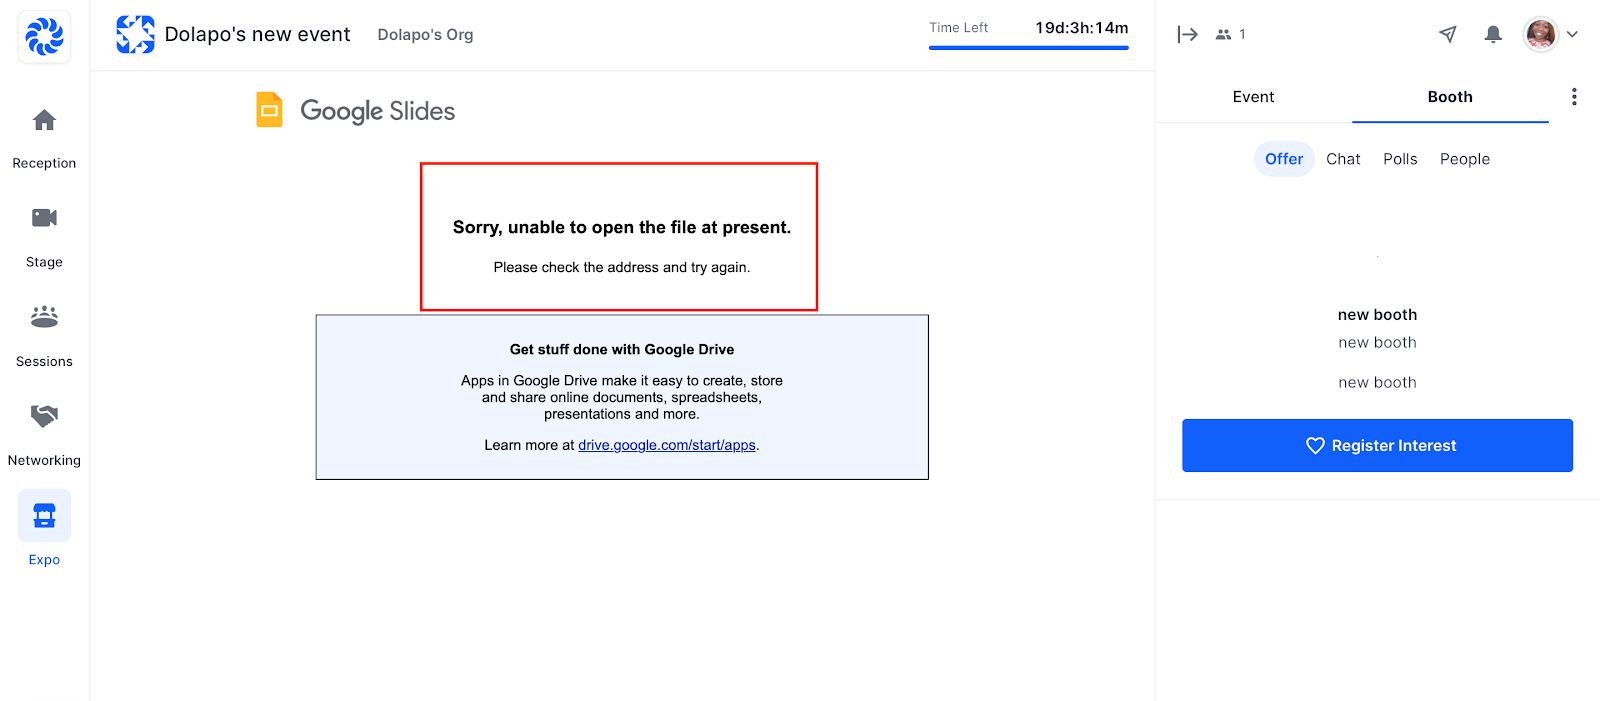Open the Chat sub-tab

coord(1343,159)
